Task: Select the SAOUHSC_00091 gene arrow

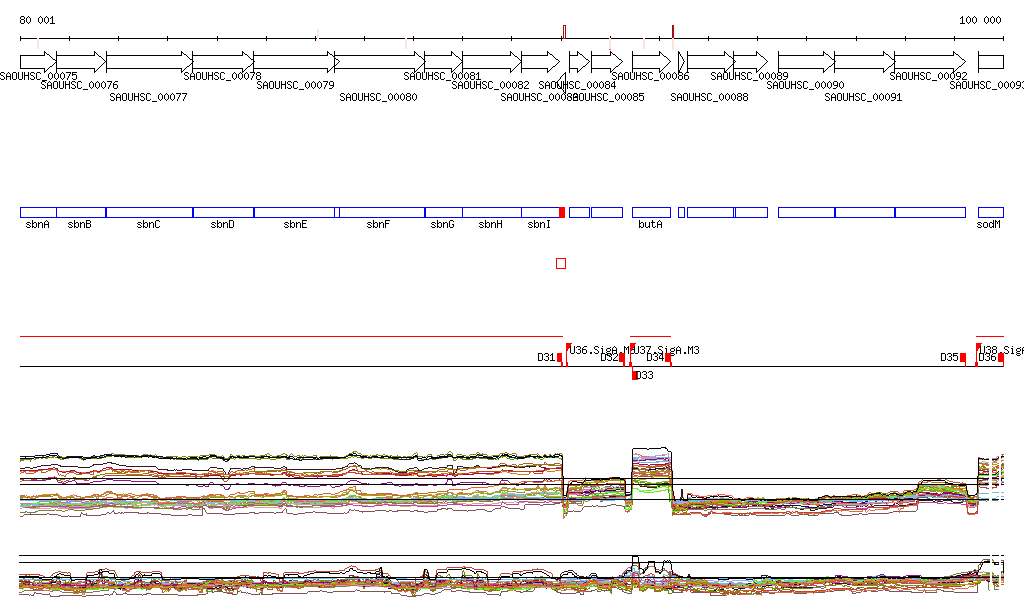Action: (865, 63)
